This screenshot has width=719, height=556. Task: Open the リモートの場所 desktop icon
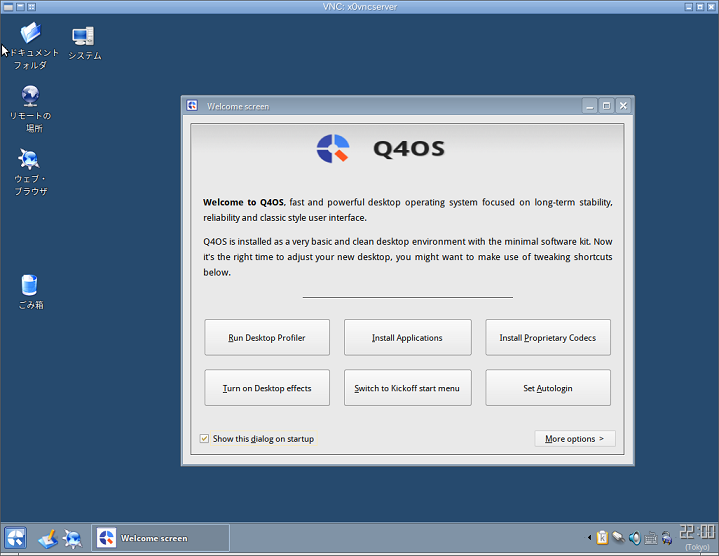pyautogui.click(x=30, y=109)
